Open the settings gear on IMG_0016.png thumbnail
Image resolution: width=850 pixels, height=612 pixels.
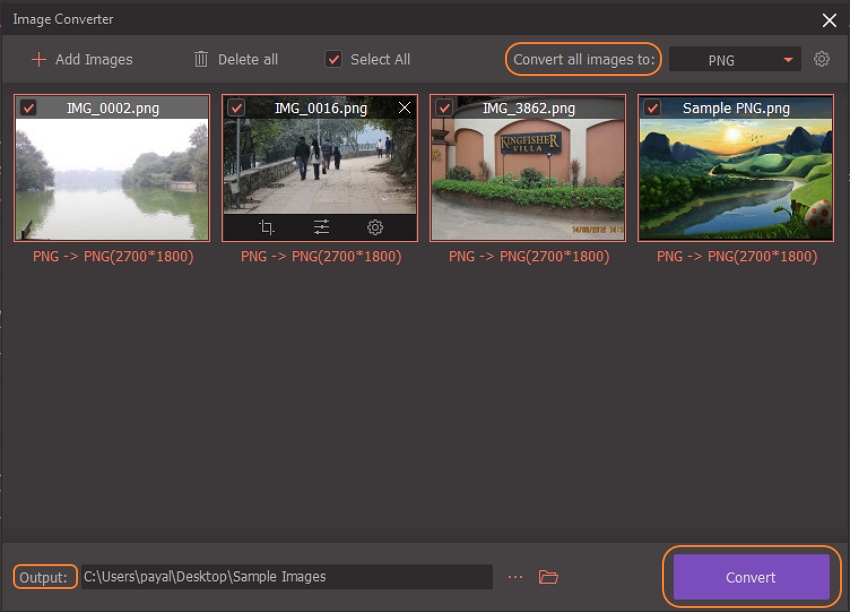click(x=375, y=228)
